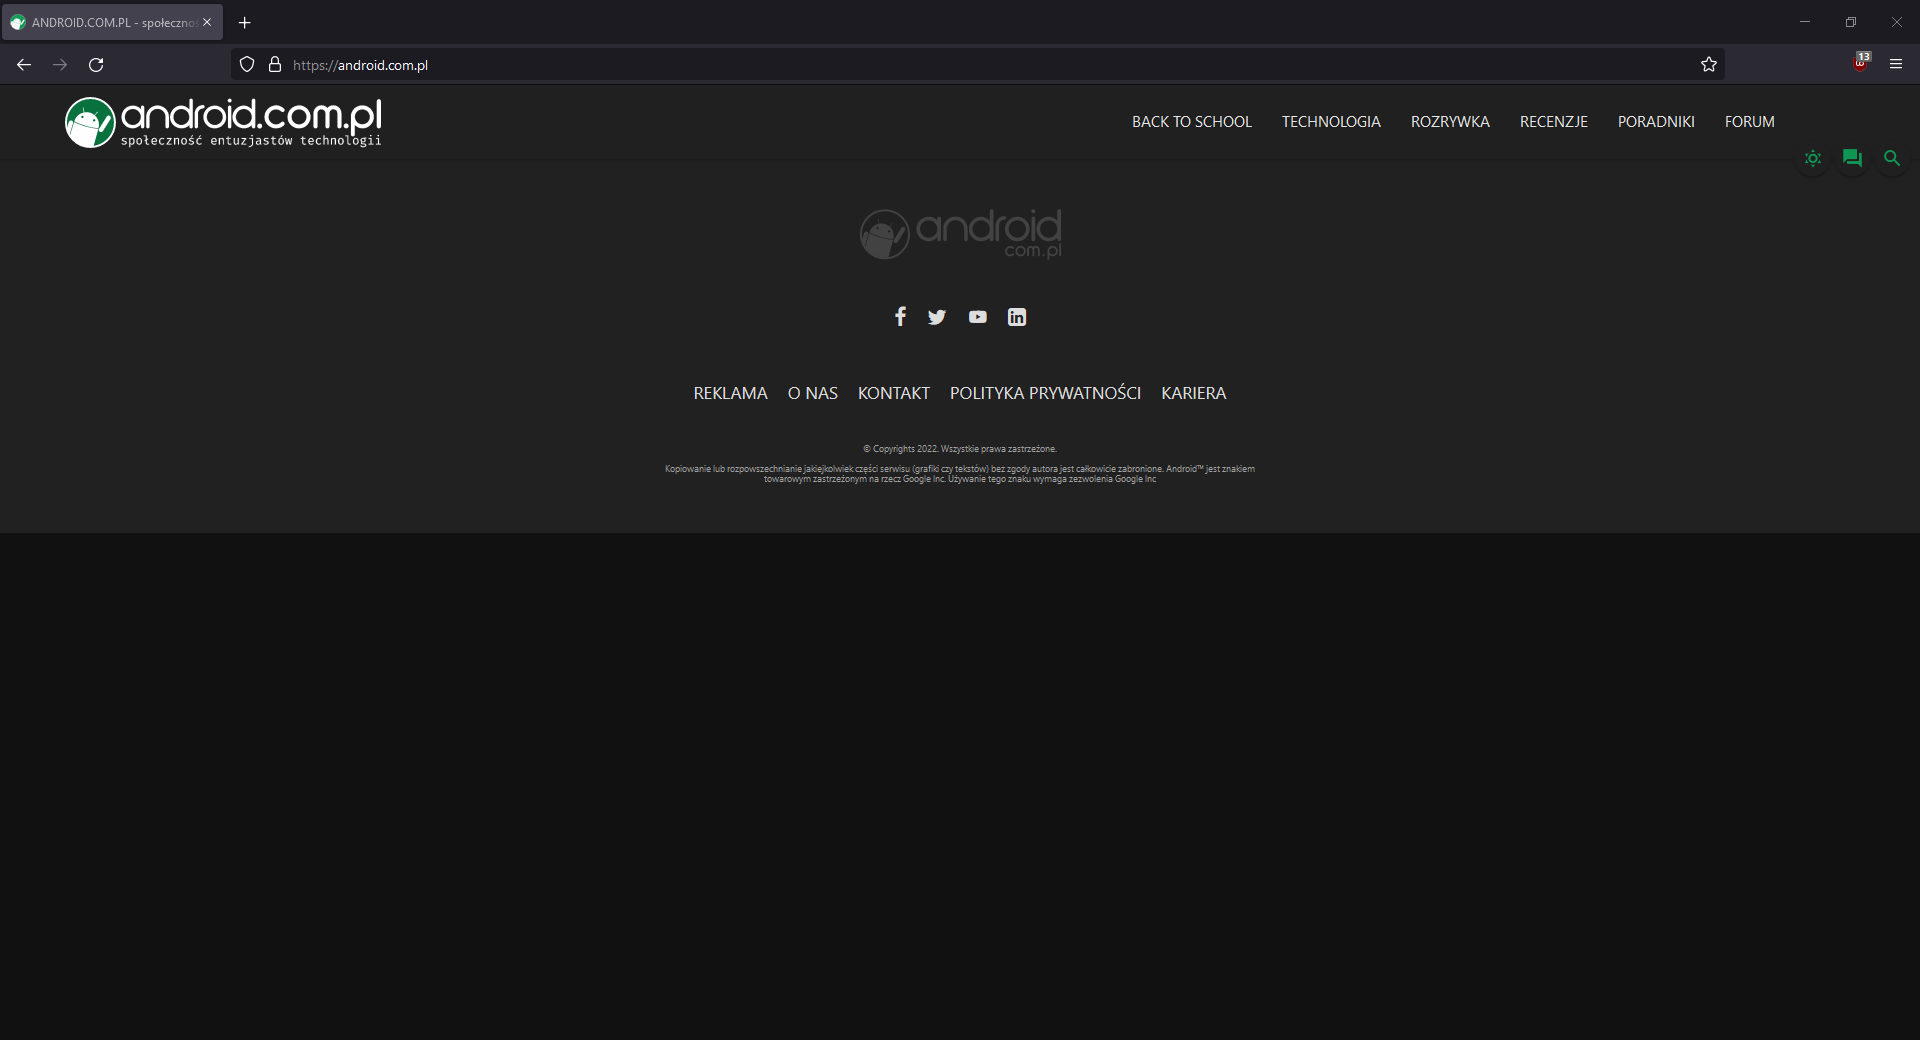The width and height of the screenshot is (1920, 1040).
Task: Click inside the browser address bar
Action: point(700,64)
